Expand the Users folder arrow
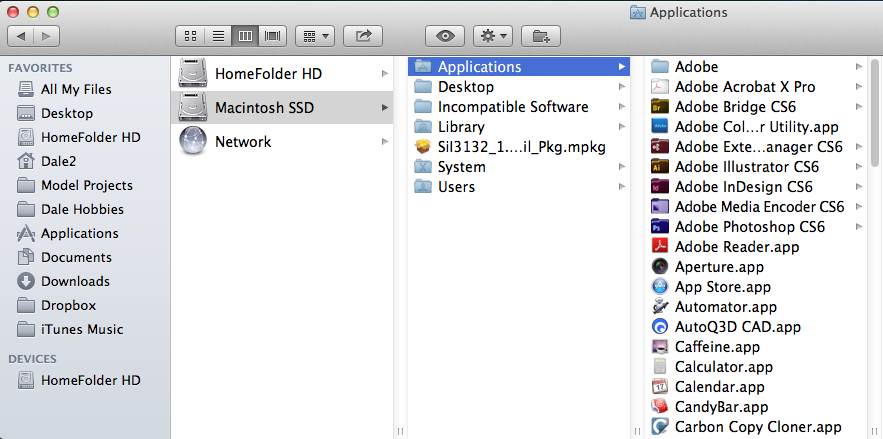The width and height of the screenshot is (883, 439). point(622,187)
